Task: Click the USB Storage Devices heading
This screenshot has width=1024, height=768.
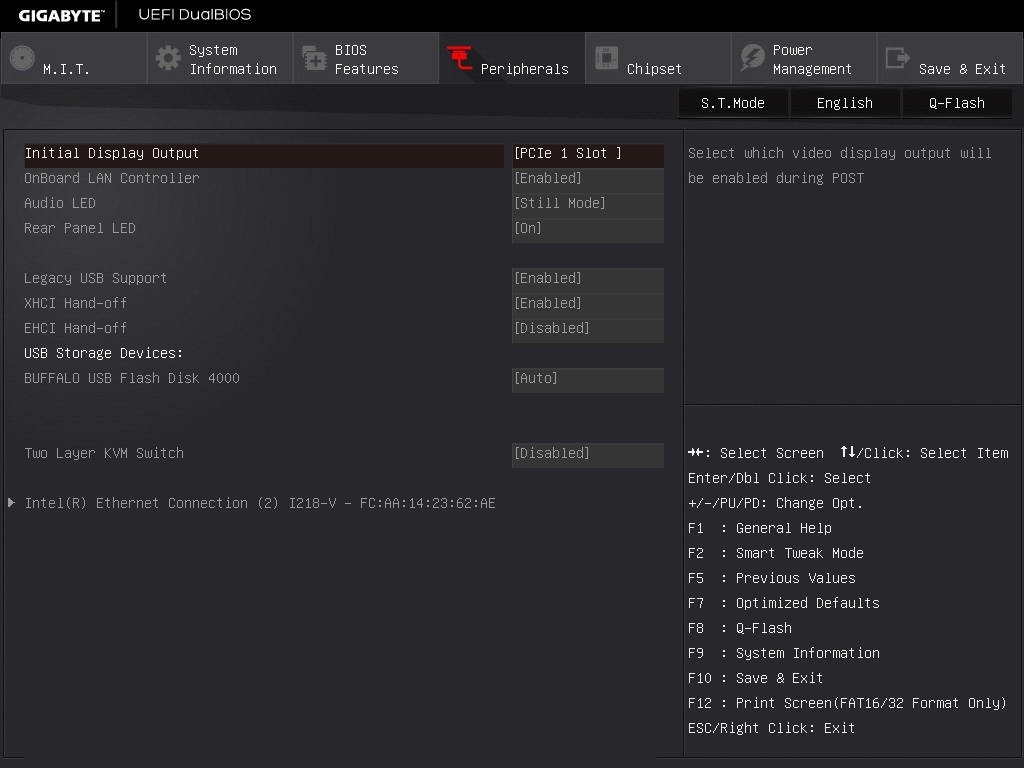Action: 103,353
